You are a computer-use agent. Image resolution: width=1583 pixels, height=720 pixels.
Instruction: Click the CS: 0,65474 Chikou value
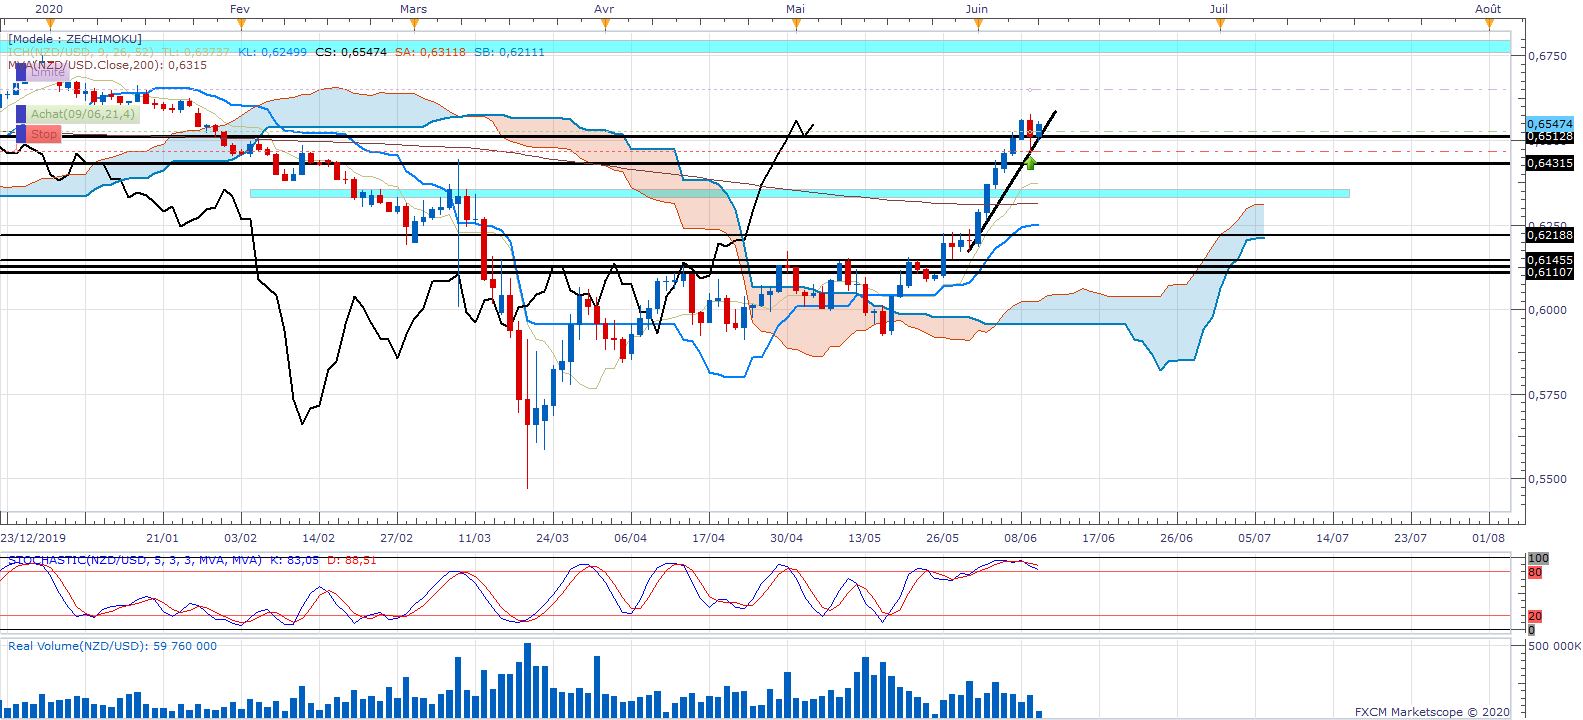point(351,52)
